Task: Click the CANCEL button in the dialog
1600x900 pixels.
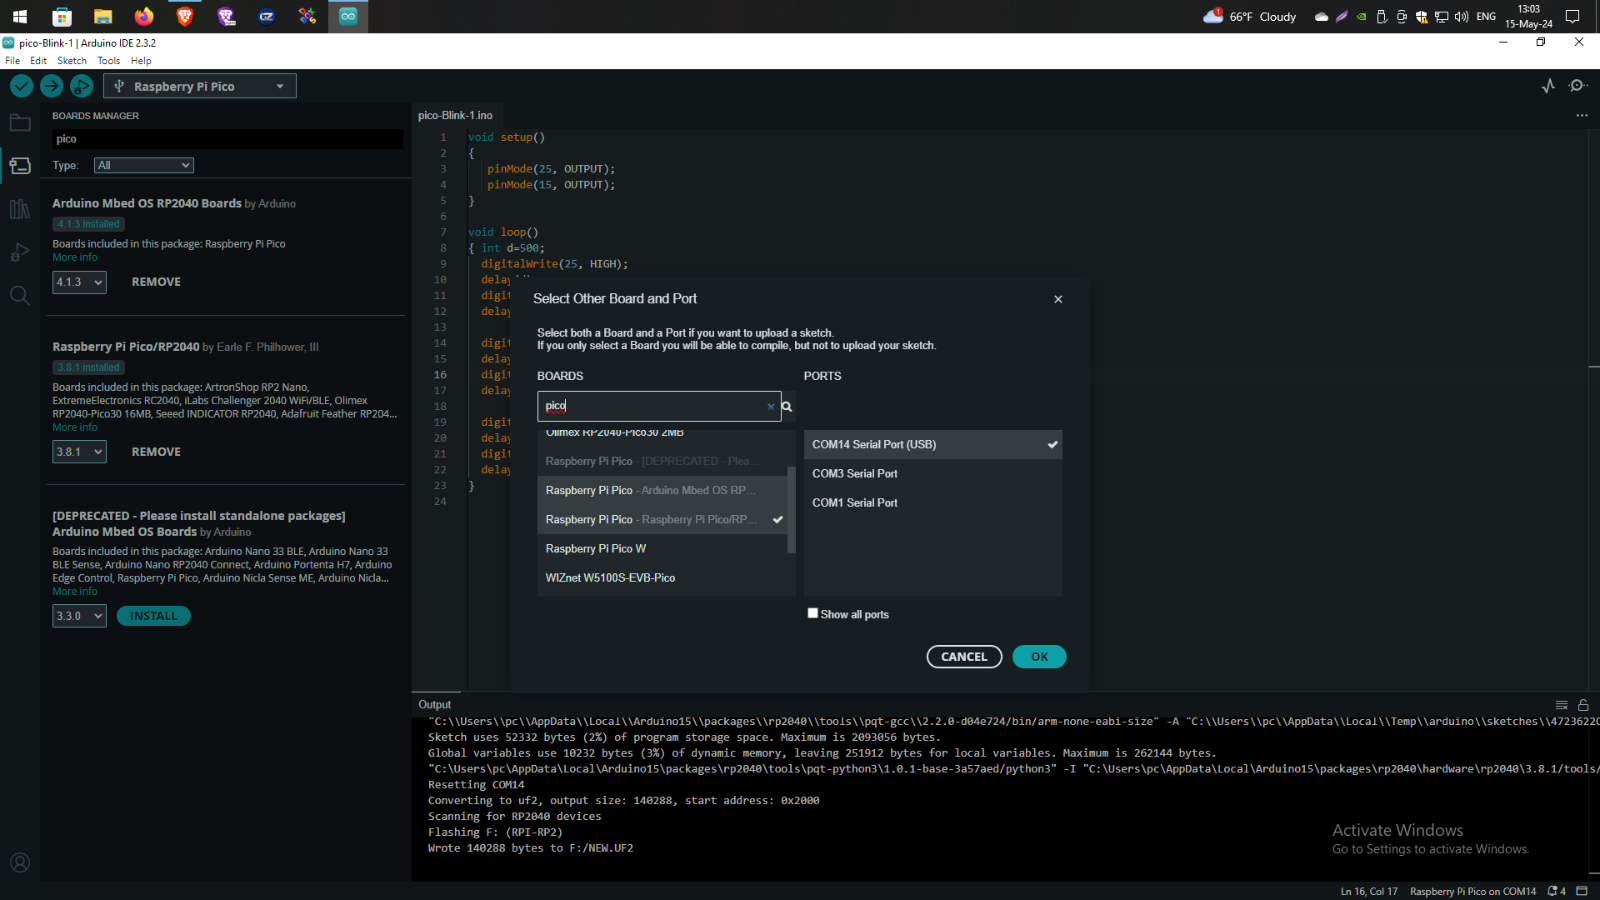Action: click(x=964, y=657)
